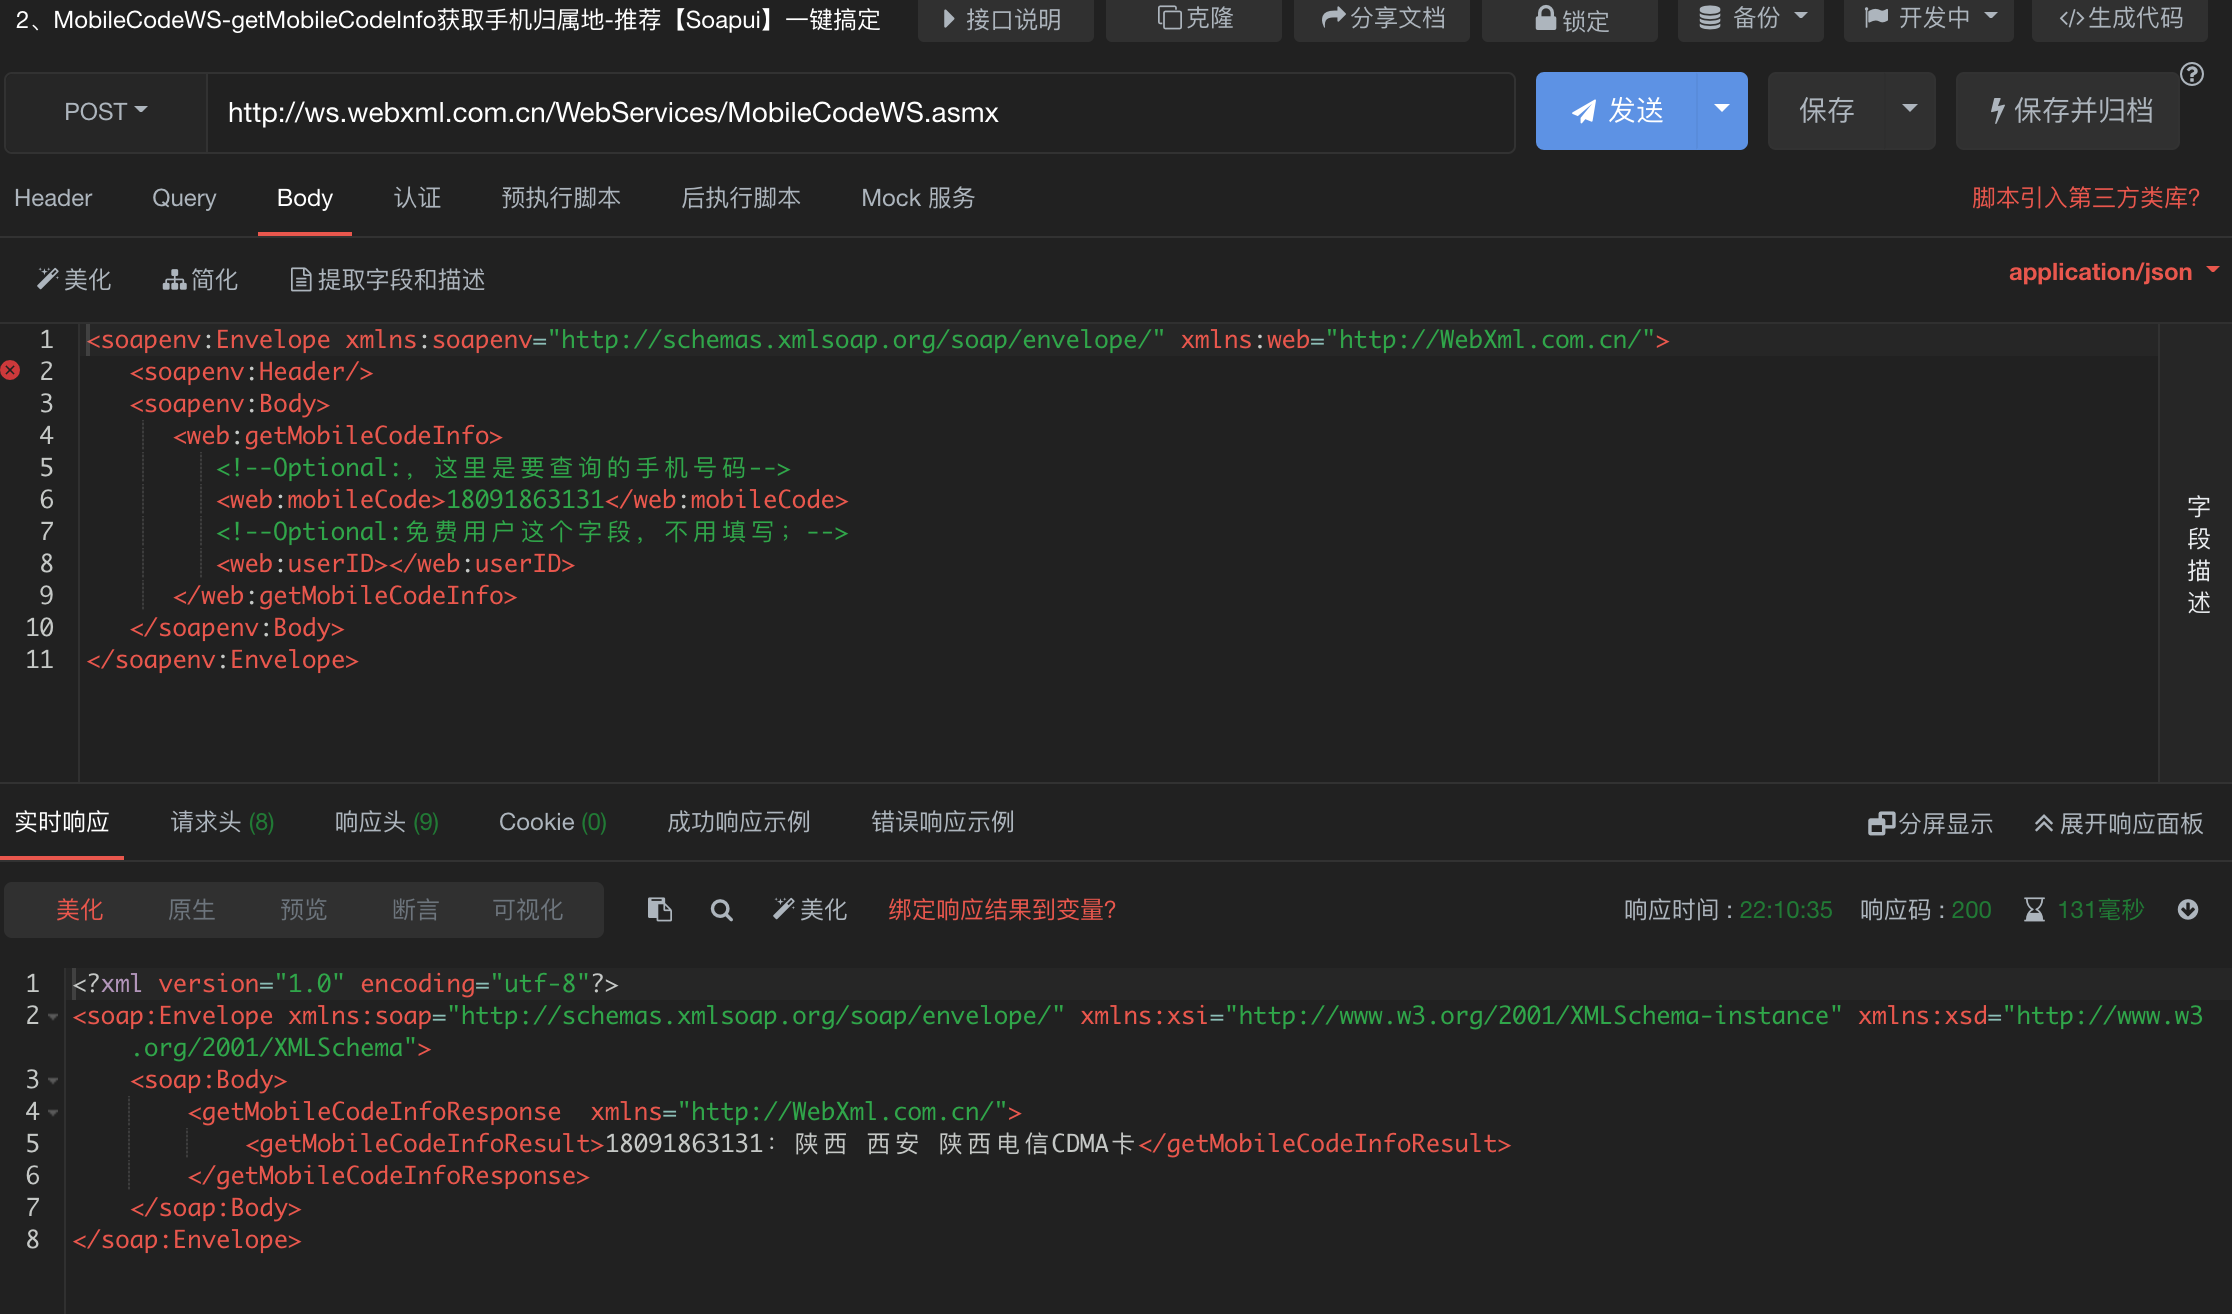Open the 备份 backup dropdown

(x=1751, y=19)
